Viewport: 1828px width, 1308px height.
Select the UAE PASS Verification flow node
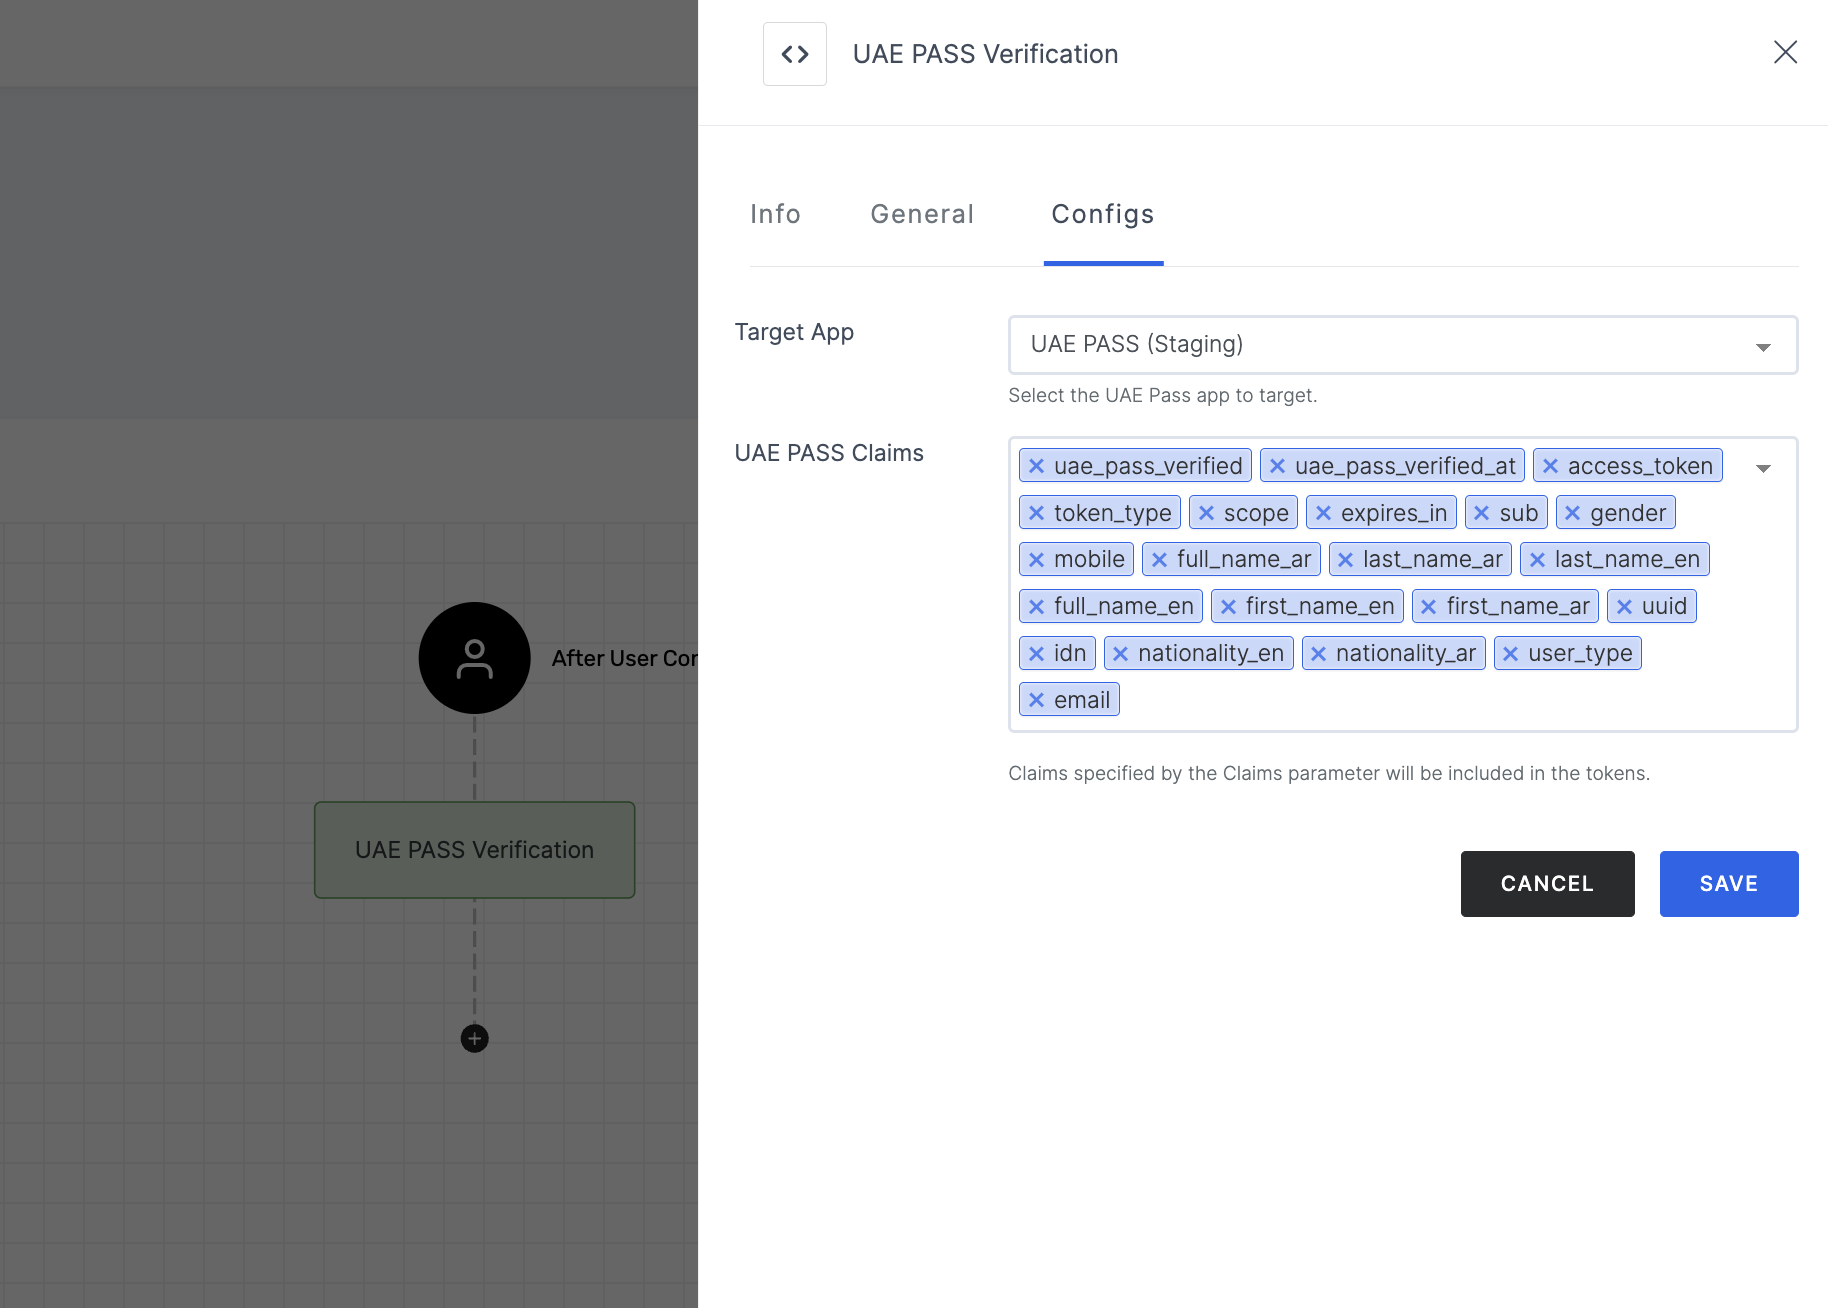(475, 850)
